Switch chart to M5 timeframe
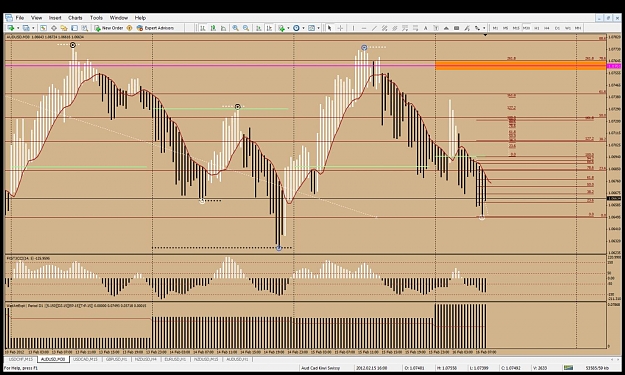The image size is (625, 375). tap(505, 28)
